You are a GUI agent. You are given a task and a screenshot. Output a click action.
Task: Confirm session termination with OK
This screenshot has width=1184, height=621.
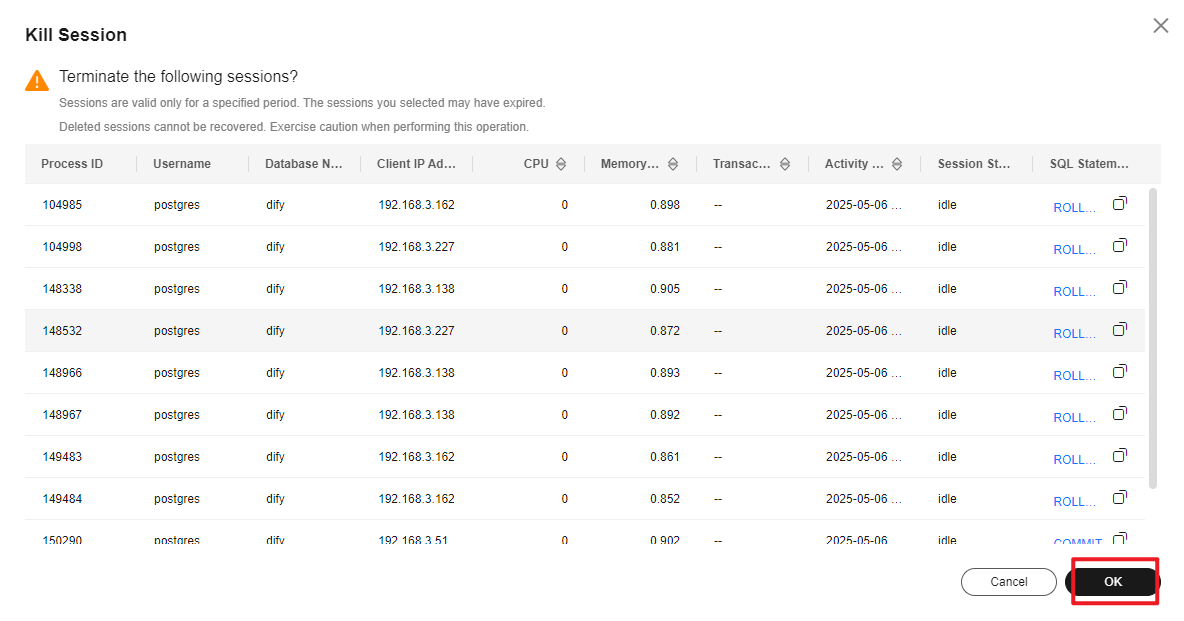1113,582
